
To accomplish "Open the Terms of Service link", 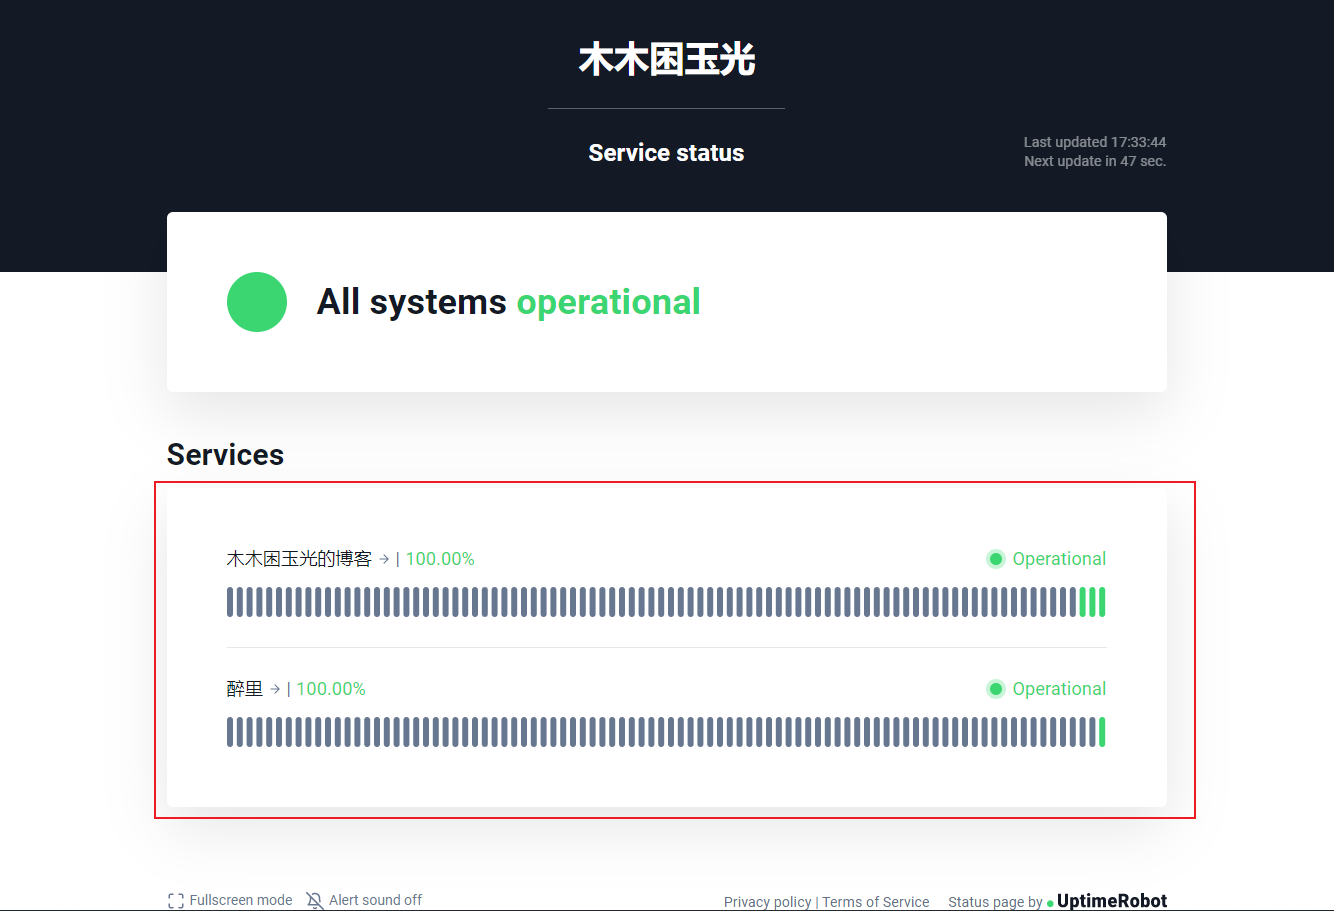I will (x=876, y=902).
